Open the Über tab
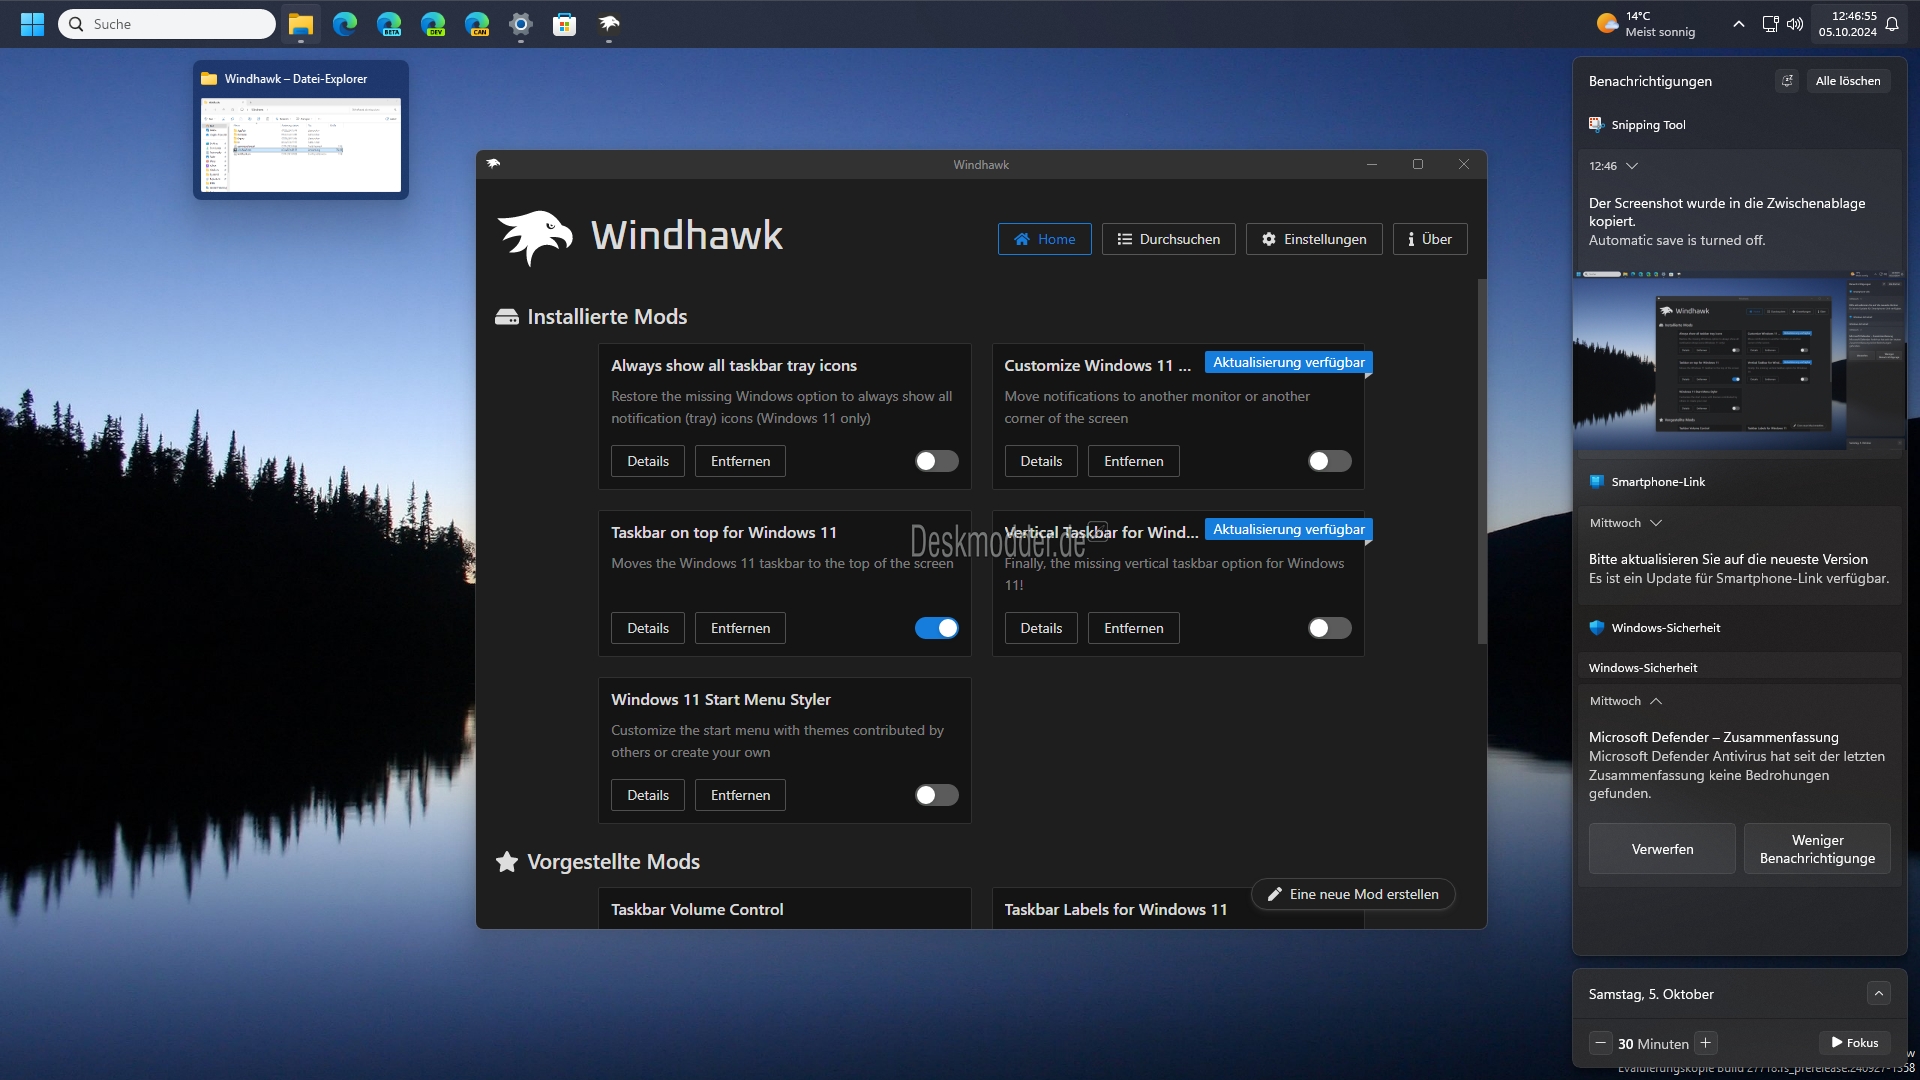The height and width of the screenshot is (1080, 1920). pos(1430,239)
